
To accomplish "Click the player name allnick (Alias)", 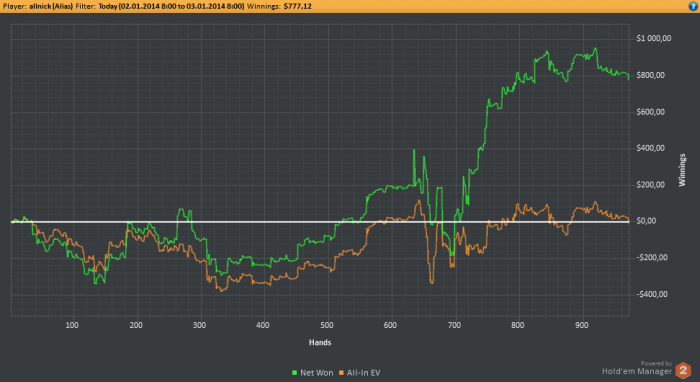I will 51,6.
